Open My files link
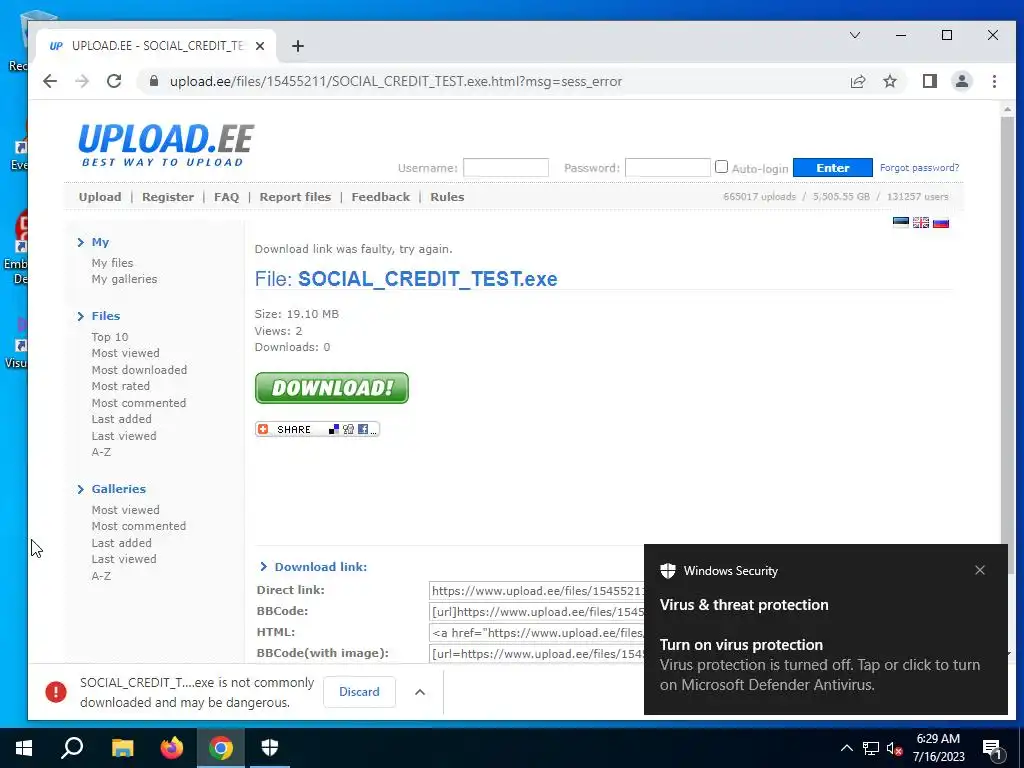This screenshot has height=768, width=1024. point(112,263)
